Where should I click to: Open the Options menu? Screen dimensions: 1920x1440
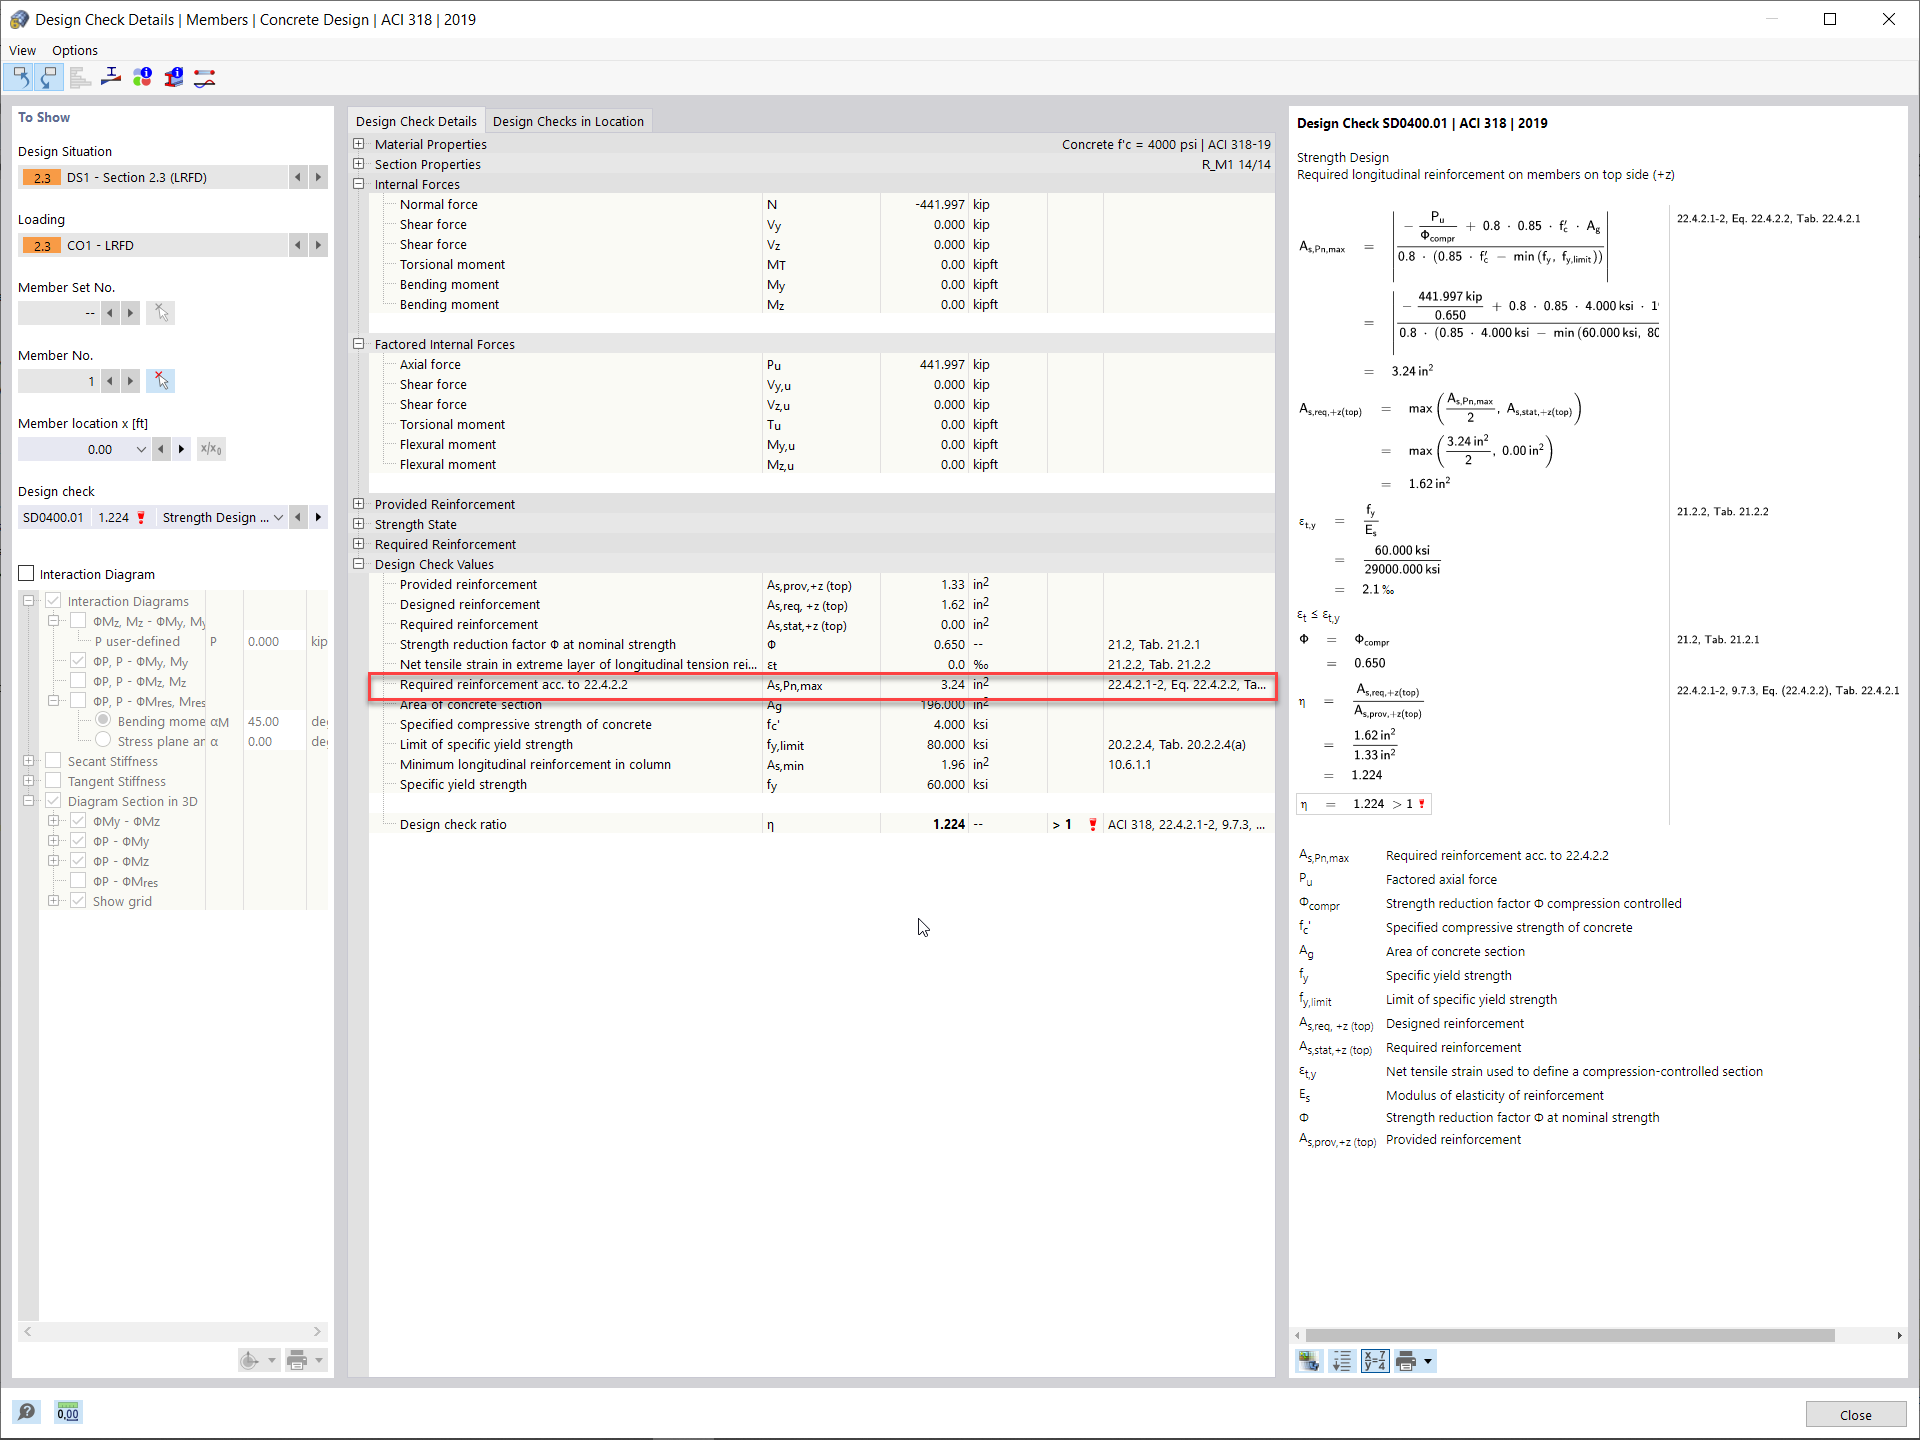75,50
